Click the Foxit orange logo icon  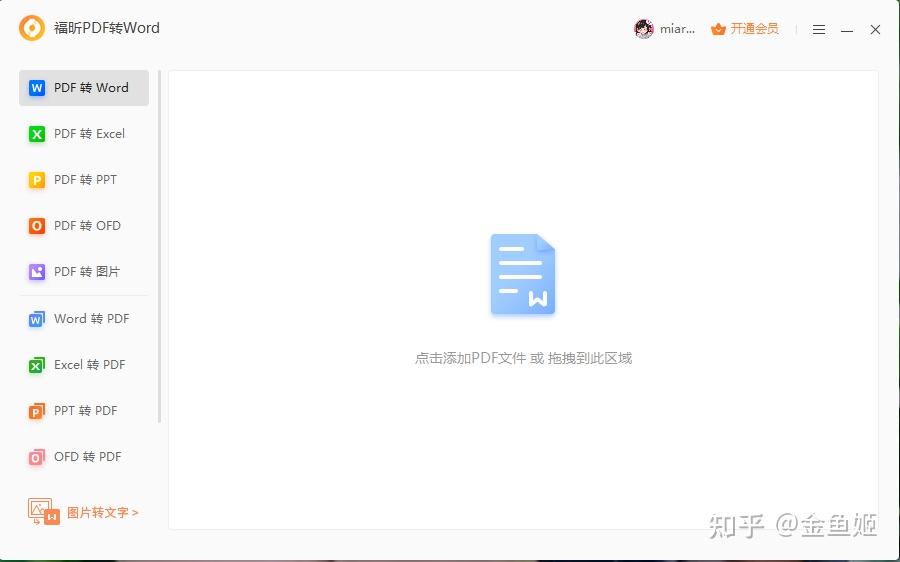[x=32, y=28]
